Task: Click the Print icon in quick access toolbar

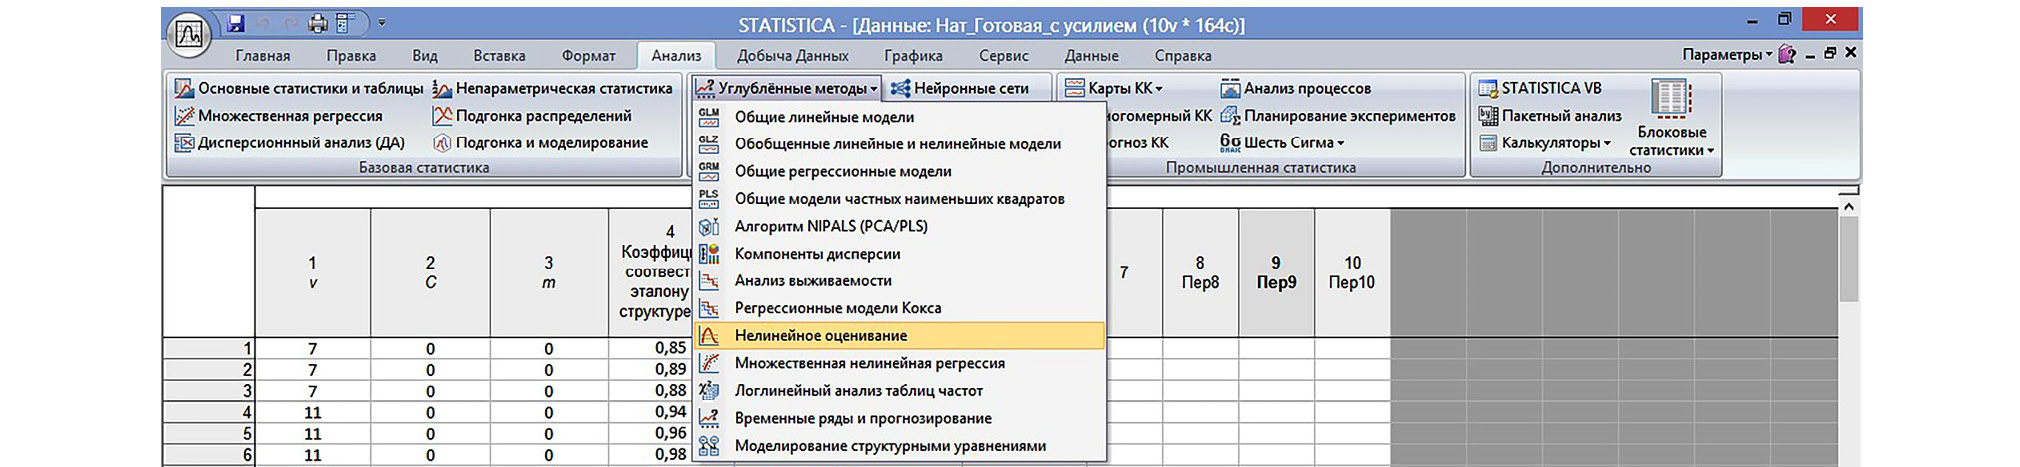Action: (317, 23)
